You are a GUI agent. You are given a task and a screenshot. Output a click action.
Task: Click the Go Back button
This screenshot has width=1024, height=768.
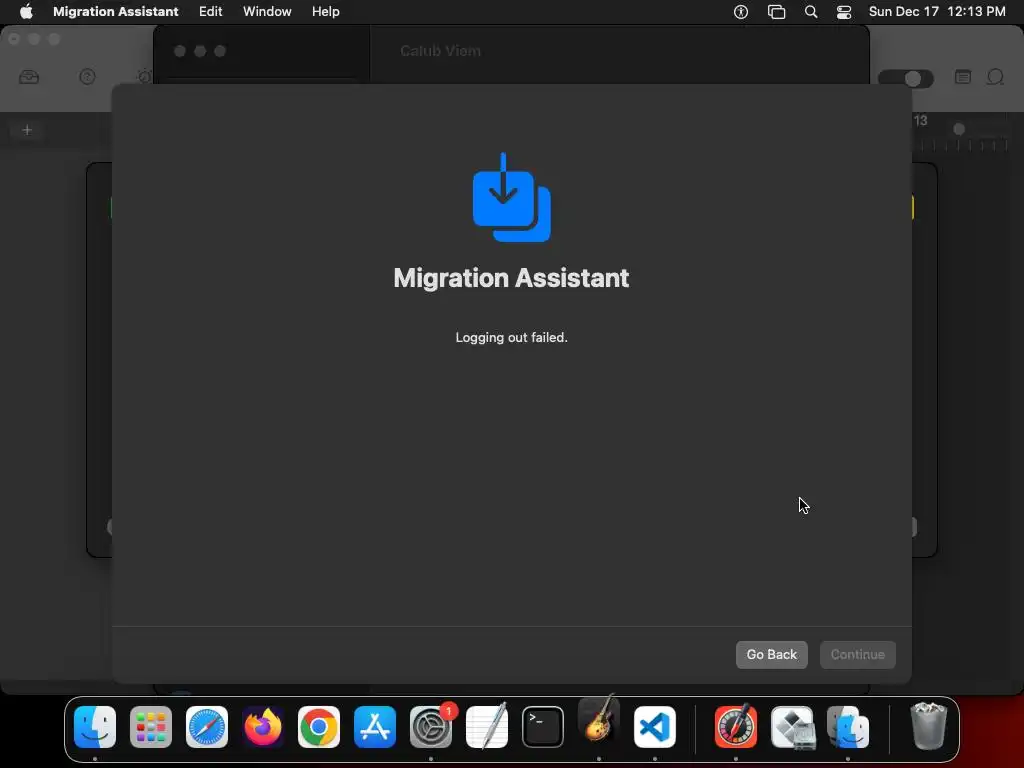tap(771, 654)
